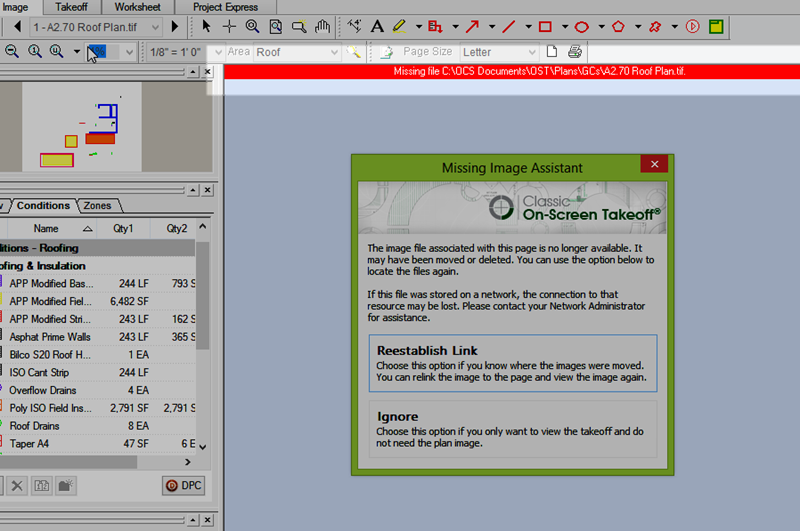Select the red arrow annotation tool
The image size is (800, 531).
pyautogui.click(x=472, y=27)
